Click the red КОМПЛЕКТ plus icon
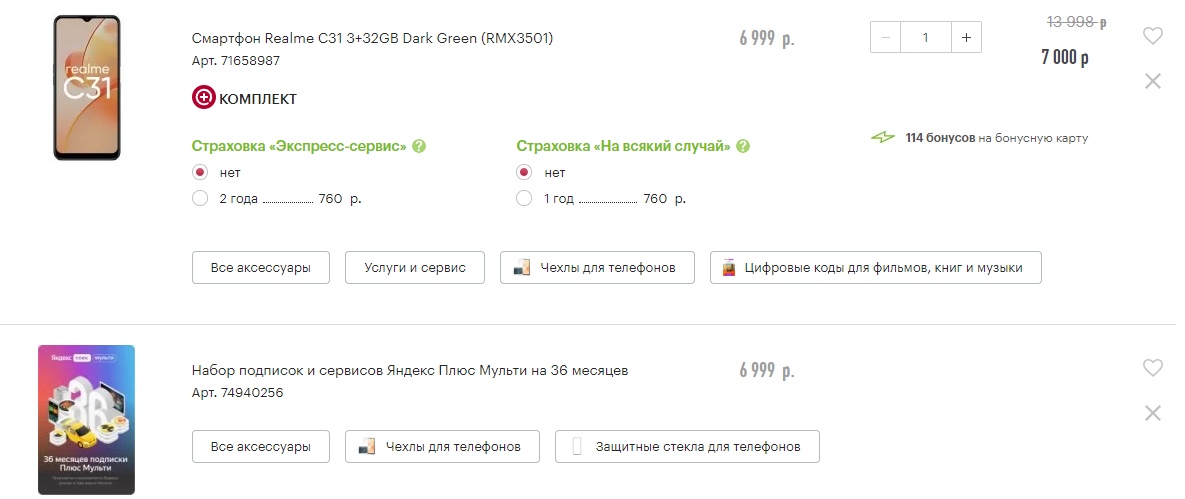The image size is (1185, 499). (x=203, y=98)
